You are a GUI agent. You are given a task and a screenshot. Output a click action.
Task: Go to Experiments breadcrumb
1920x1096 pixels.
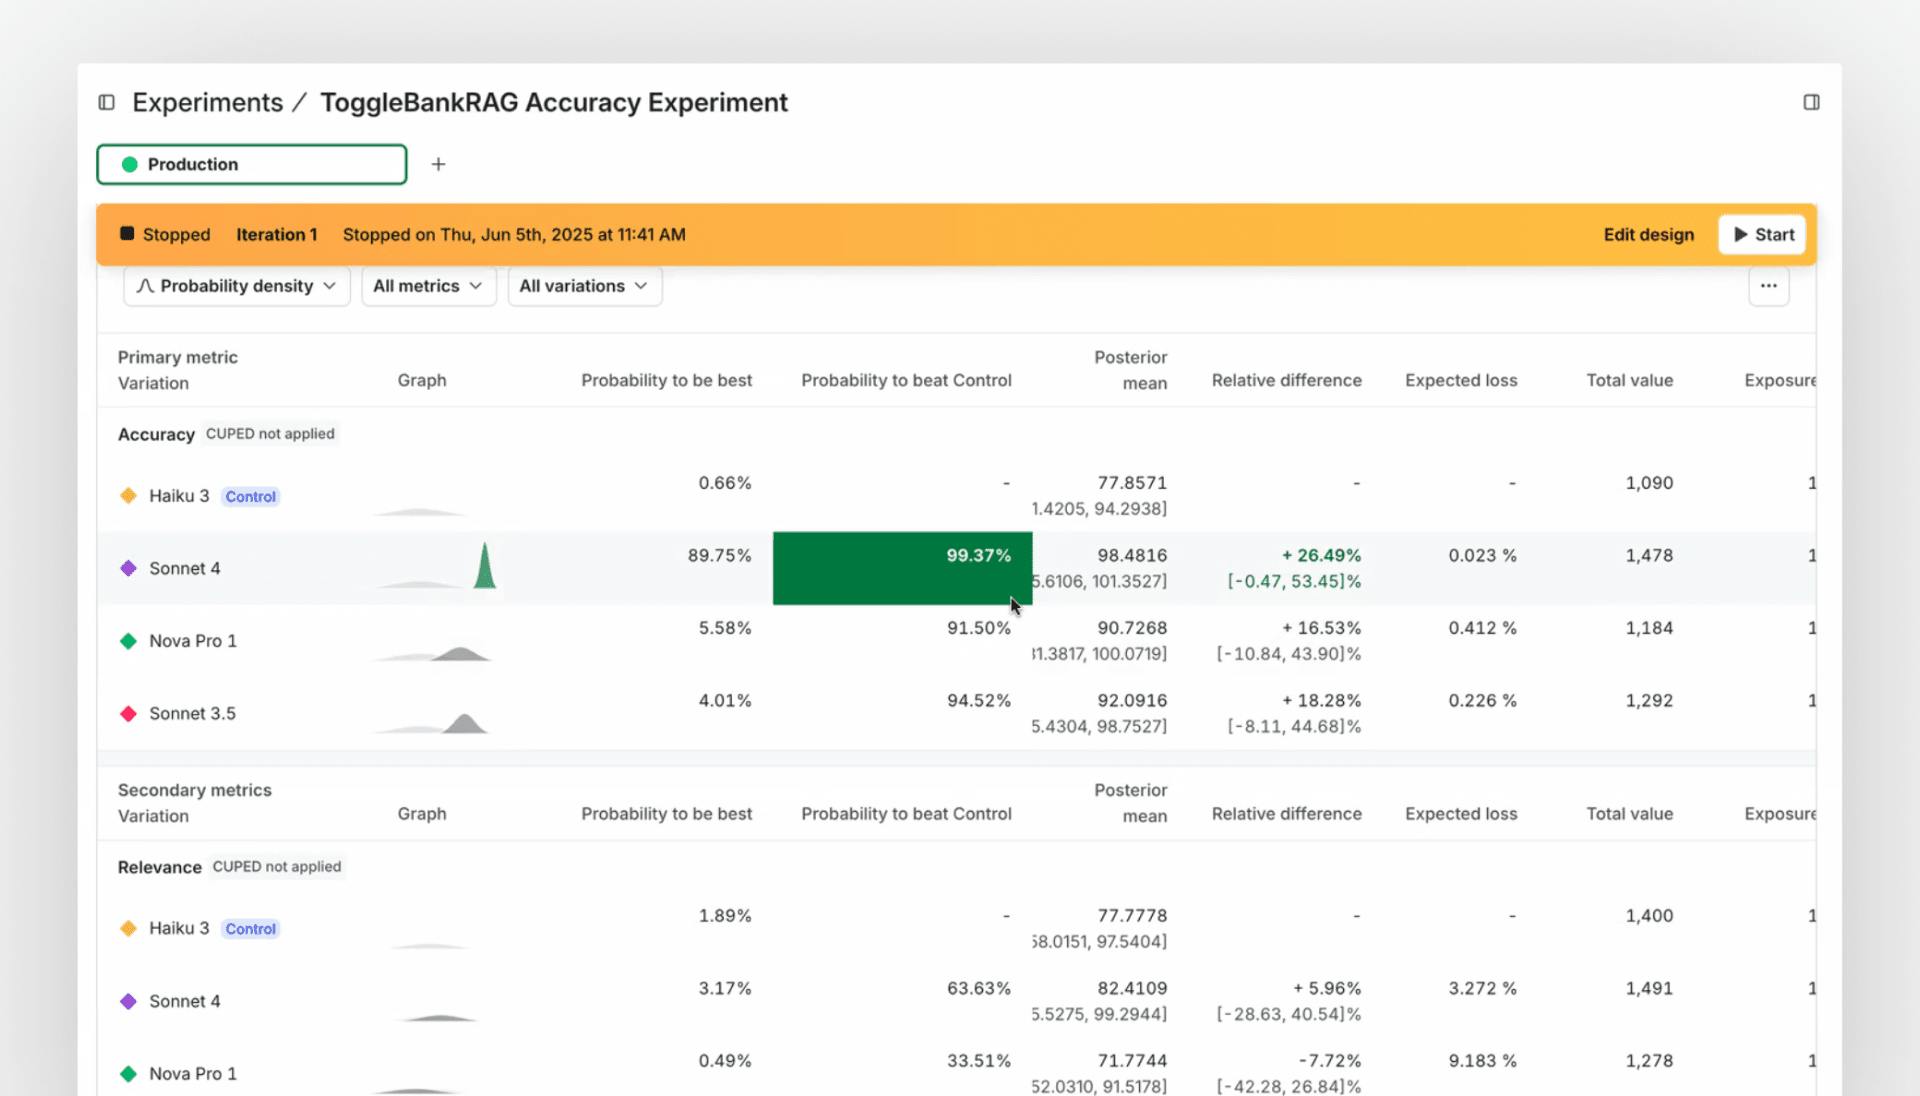click(208, 102)
